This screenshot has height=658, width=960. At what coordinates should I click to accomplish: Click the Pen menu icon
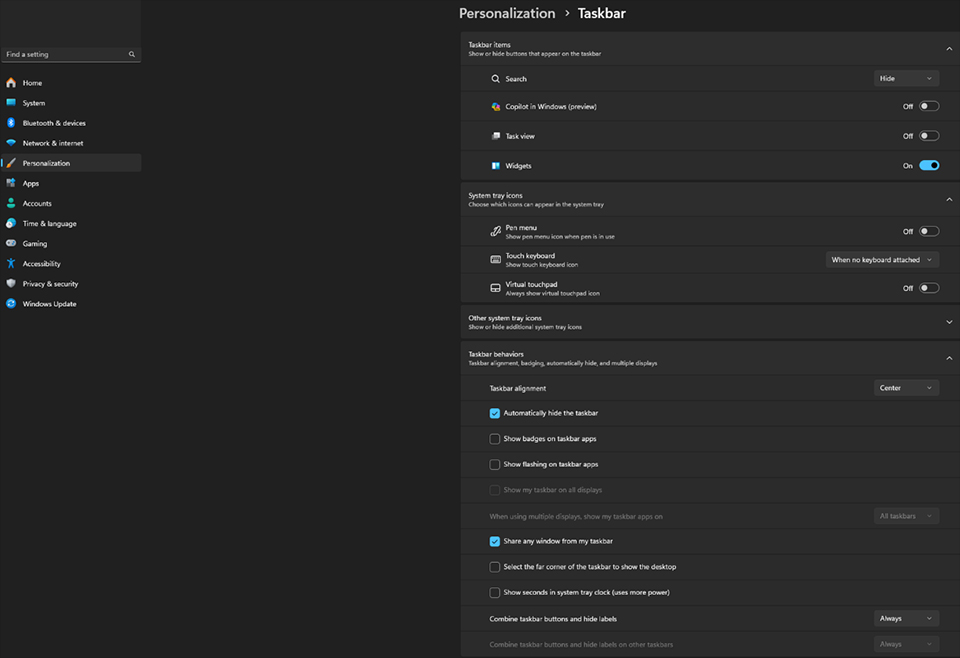pos(496,230)
